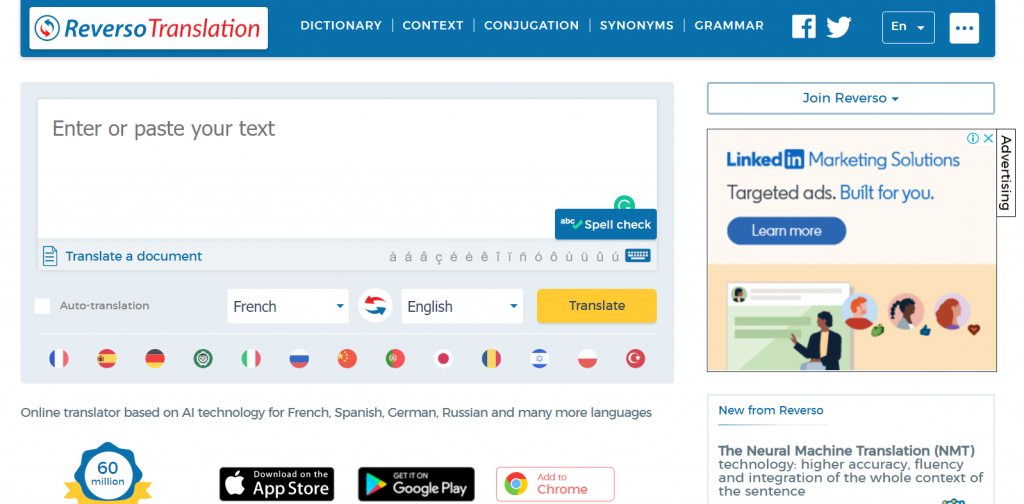This screenshot has height=504, width=1024.
Task: Open the Translate a document link
Action: tap(134, 256)
